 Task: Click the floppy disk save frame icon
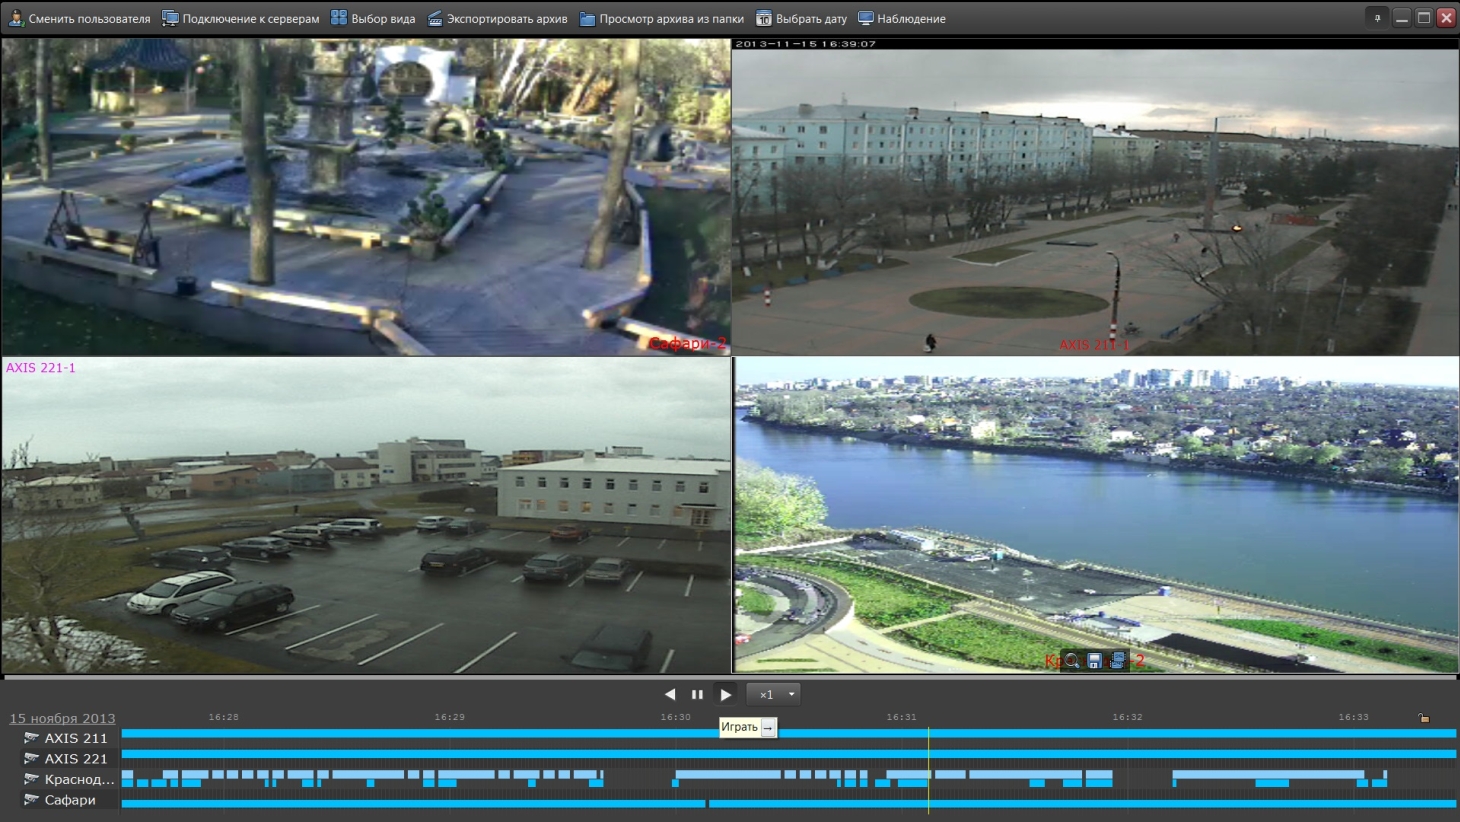click(1094, 661)
